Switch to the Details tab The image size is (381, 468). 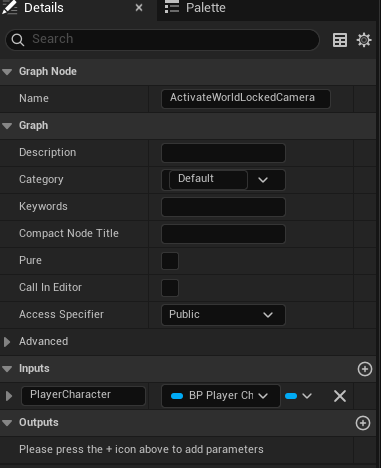point(44,8)
